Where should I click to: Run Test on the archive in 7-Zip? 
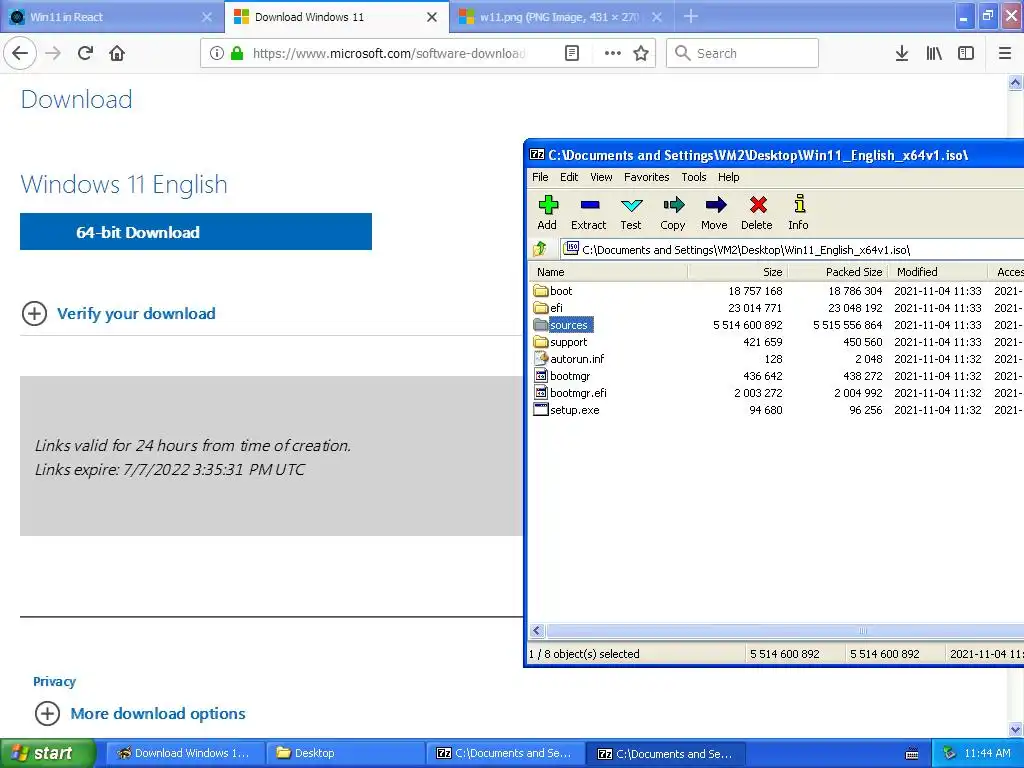tap(631, 213)
